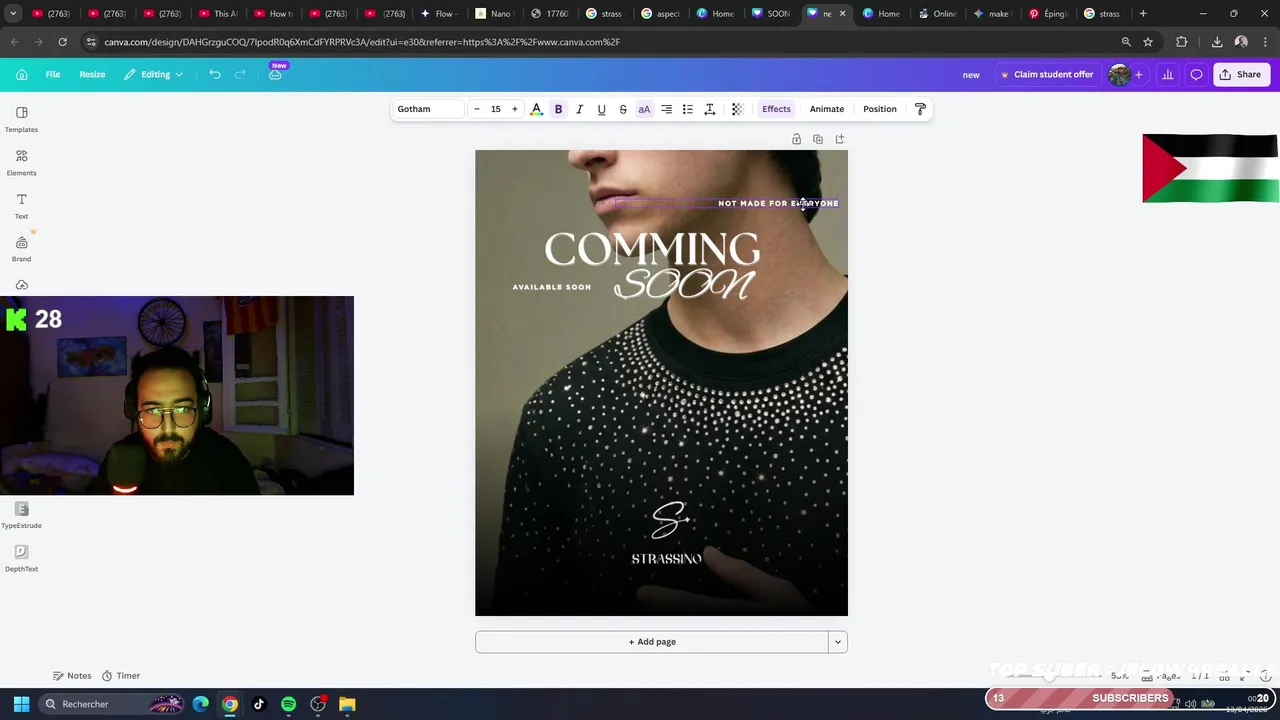Click the Redo arrow
The image size is (1280, 720).
[x=240, y=74]
